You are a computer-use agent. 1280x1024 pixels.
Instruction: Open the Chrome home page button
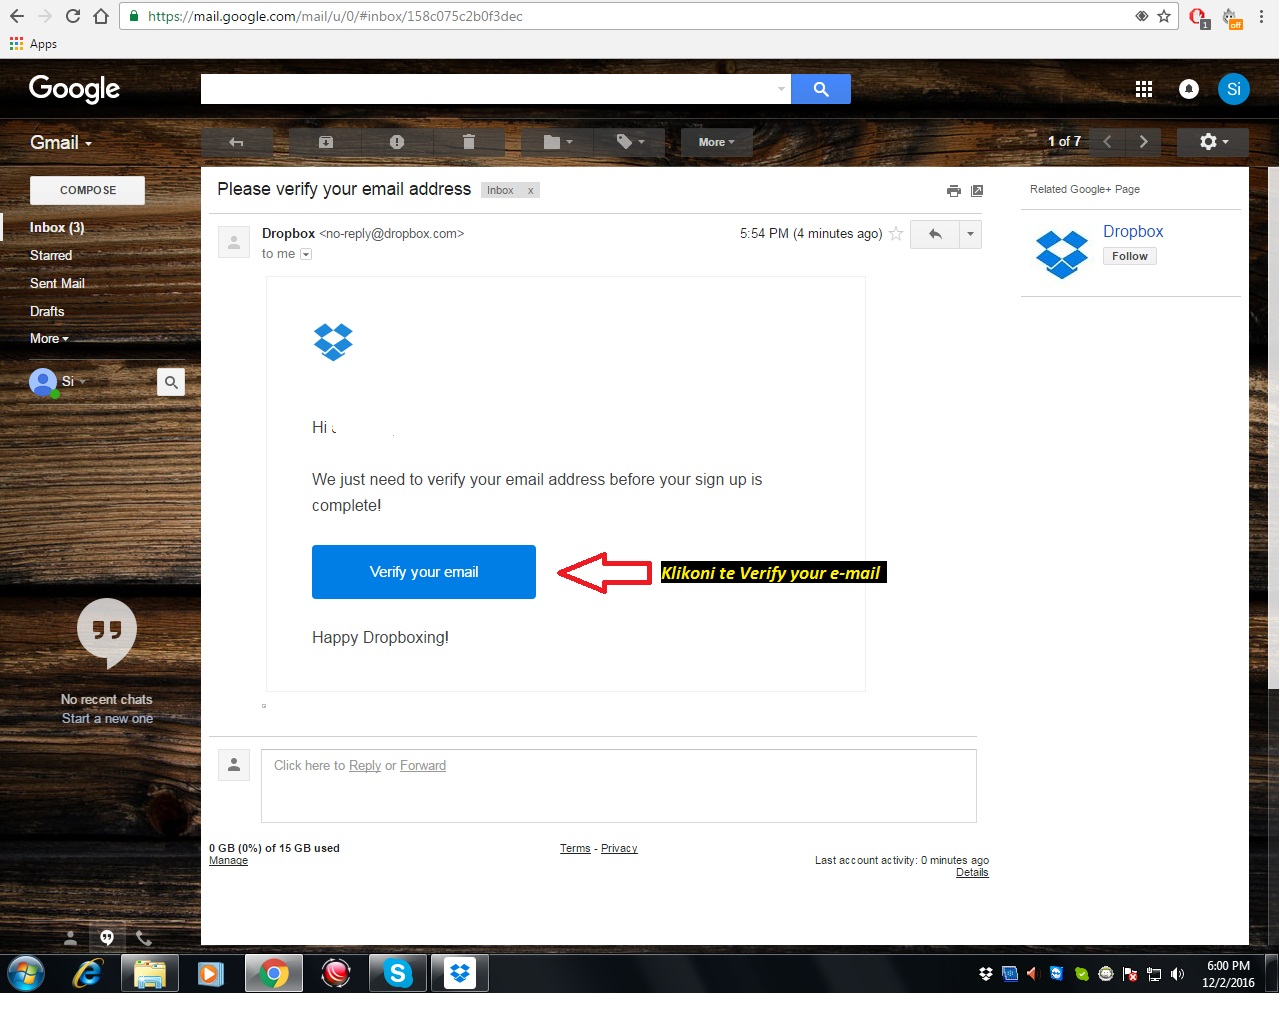[x=101, y=16]
